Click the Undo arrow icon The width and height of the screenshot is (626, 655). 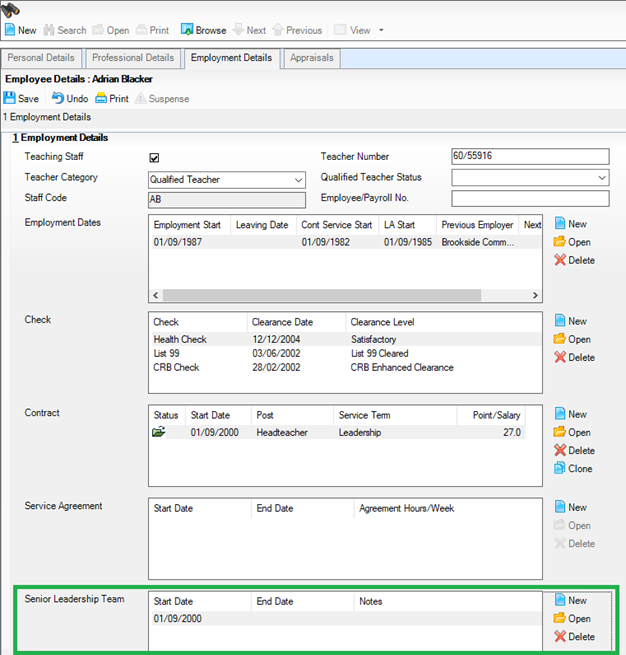58,99
